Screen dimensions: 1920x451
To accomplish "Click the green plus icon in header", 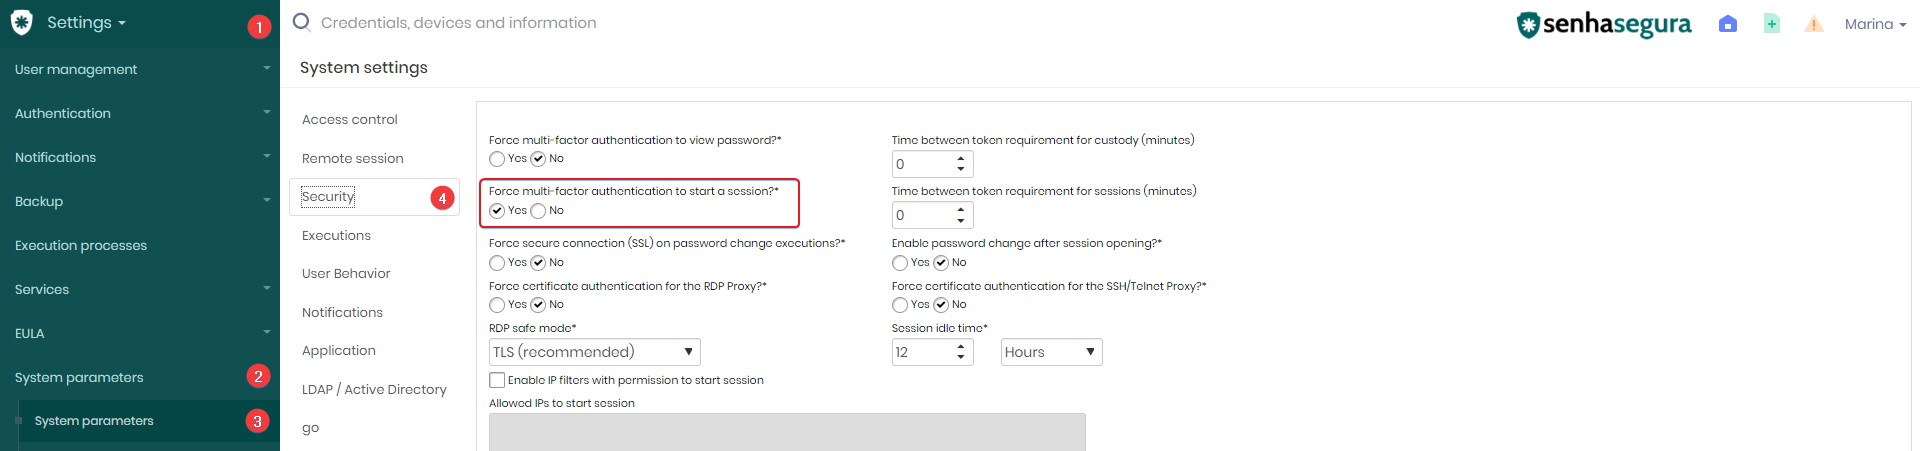I will (1772, 24).
